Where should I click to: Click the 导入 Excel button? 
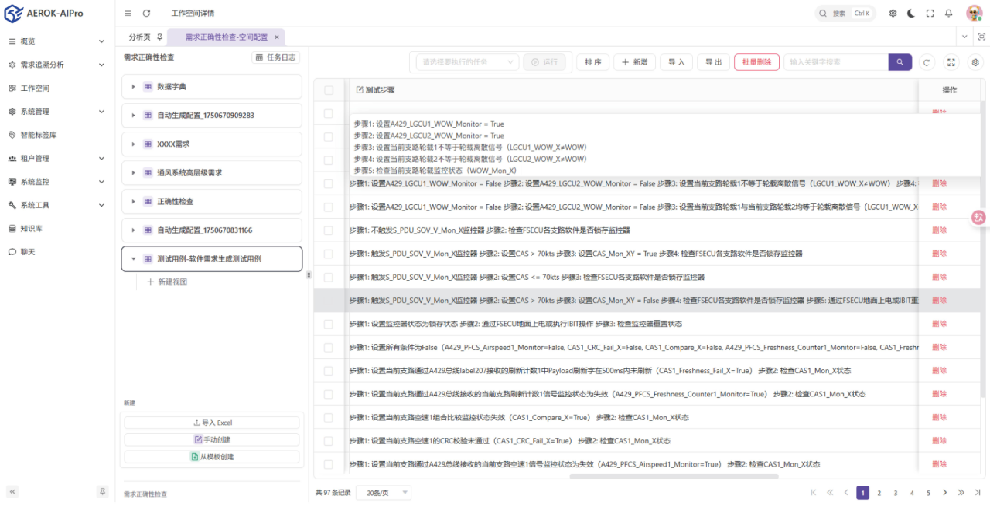[212, 423]
